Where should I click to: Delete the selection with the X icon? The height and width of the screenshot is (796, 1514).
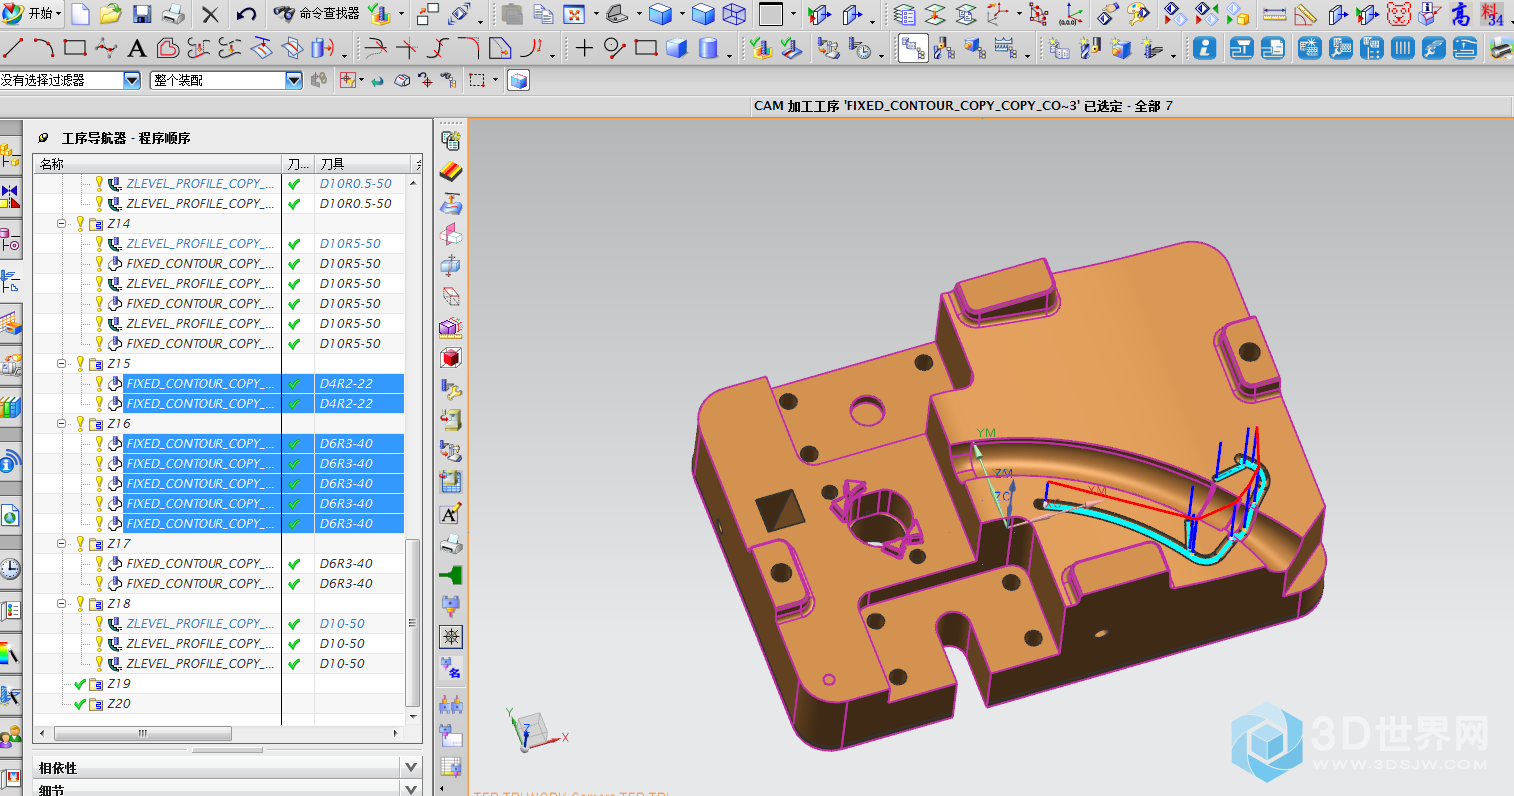tap(210, 14)
